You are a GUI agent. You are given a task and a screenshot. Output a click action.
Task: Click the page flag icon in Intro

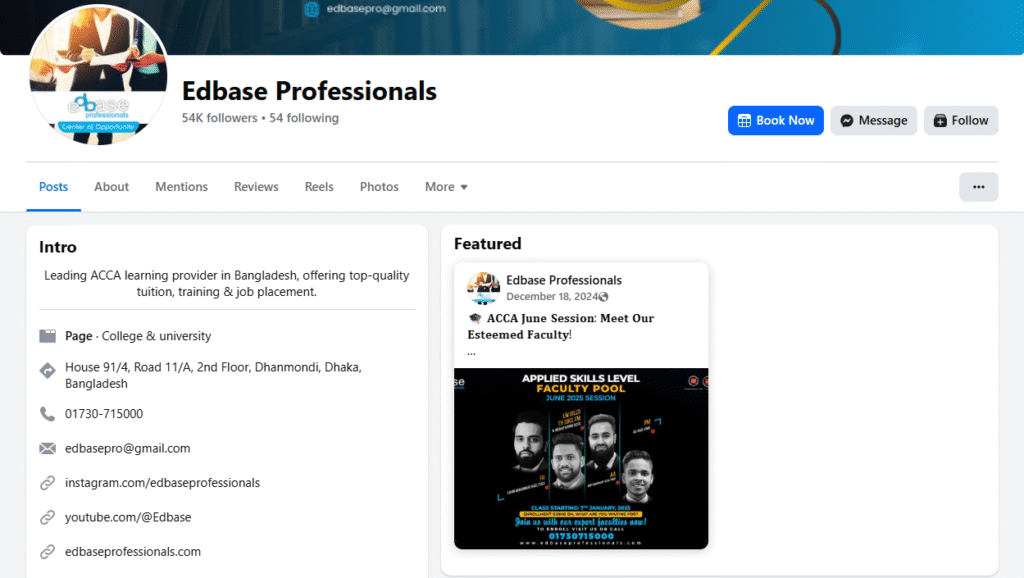pos(47,336)
